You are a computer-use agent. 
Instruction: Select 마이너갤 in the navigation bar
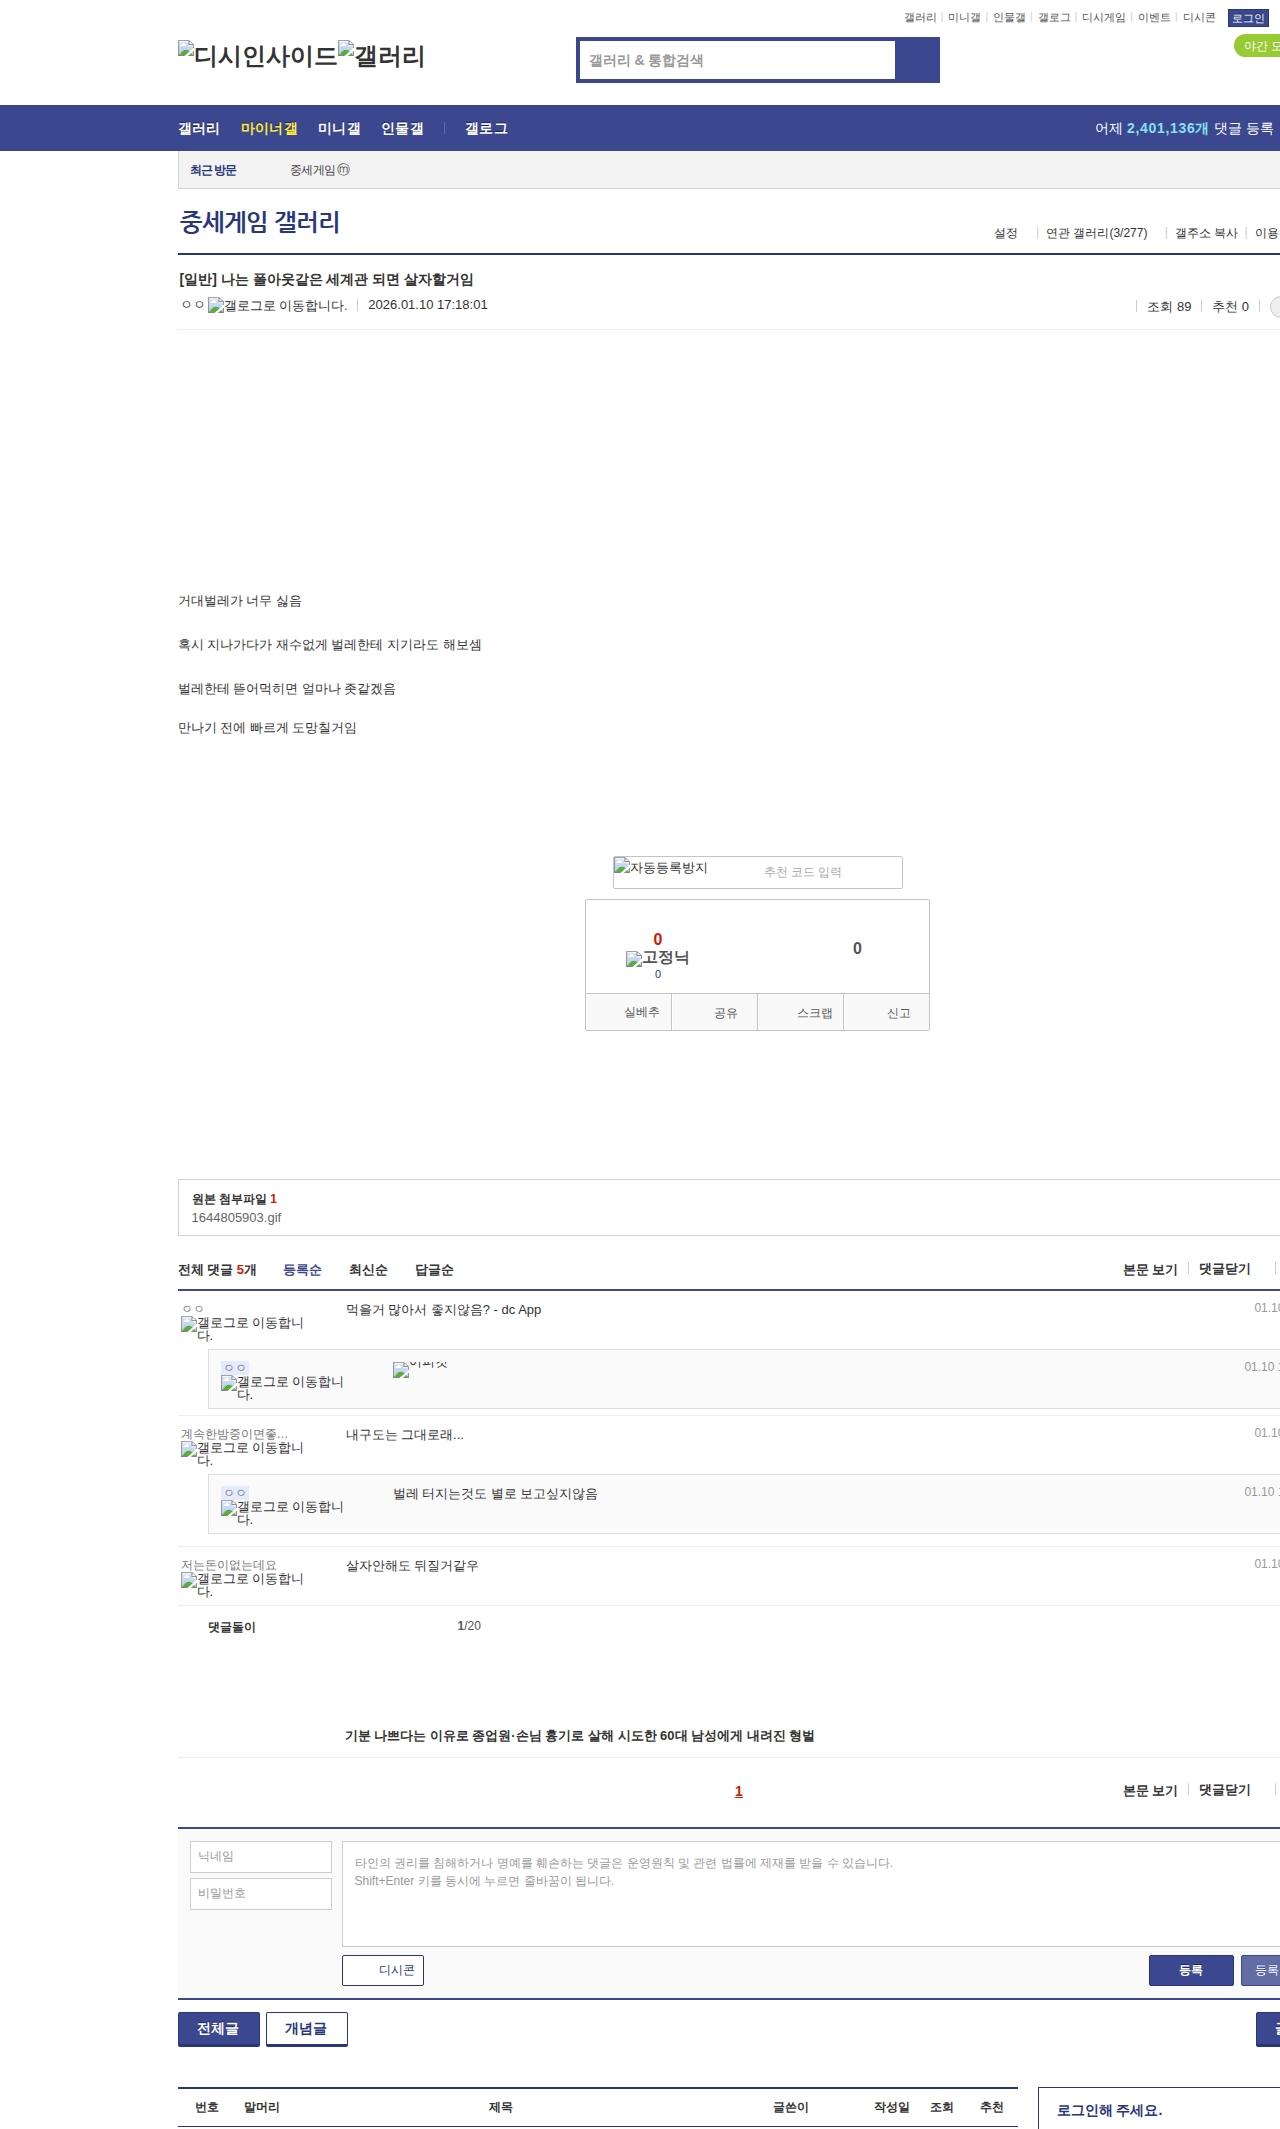pyautogui.click(x=269, y=129)
